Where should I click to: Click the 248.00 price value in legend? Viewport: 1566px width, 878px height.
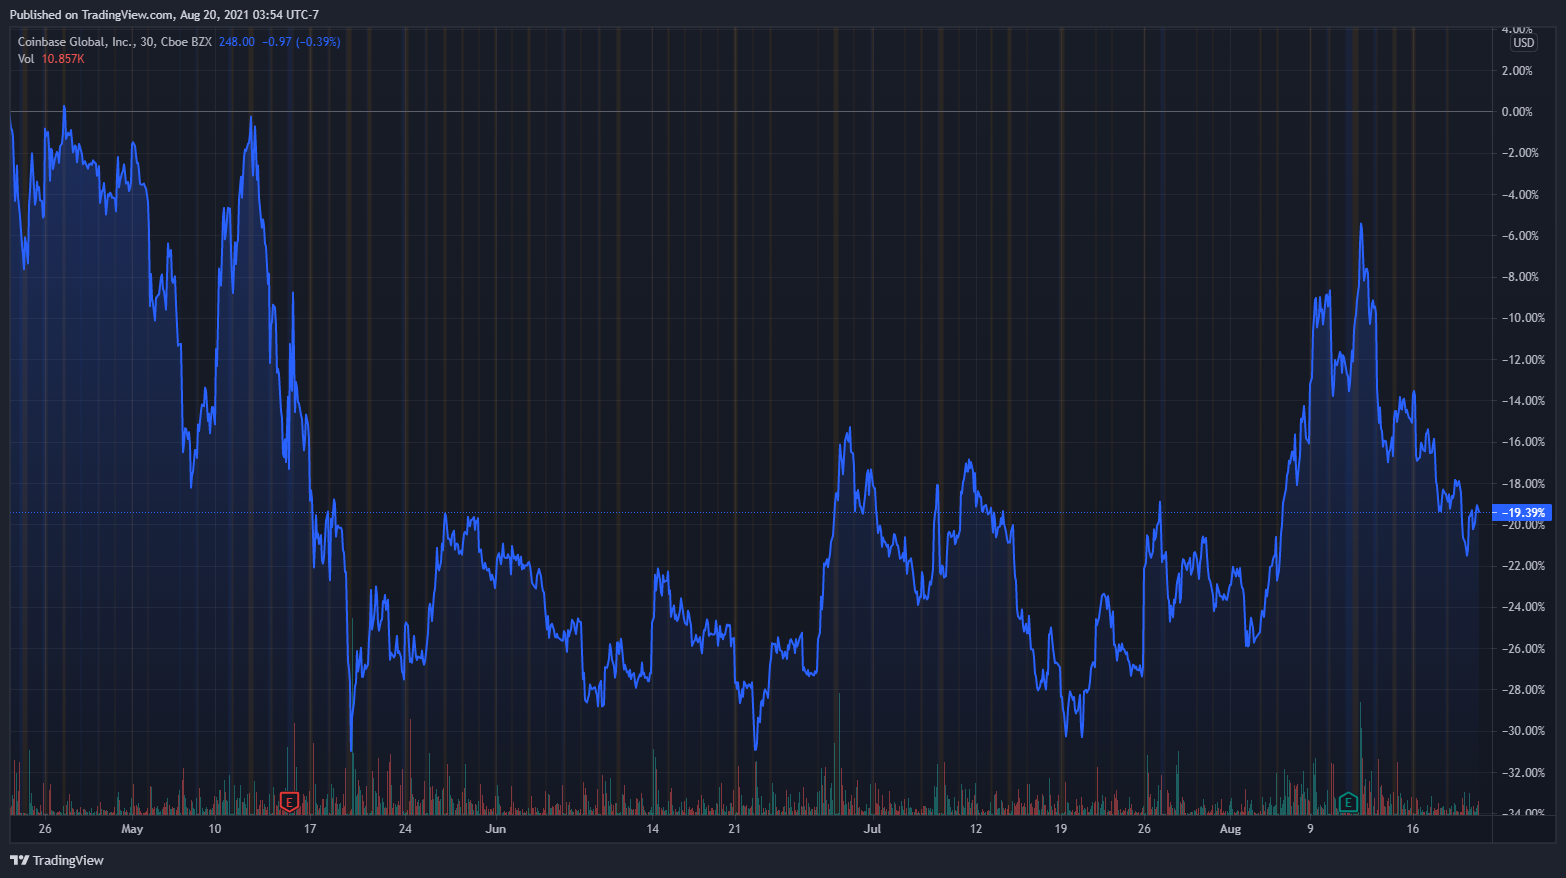pos(237,42)
